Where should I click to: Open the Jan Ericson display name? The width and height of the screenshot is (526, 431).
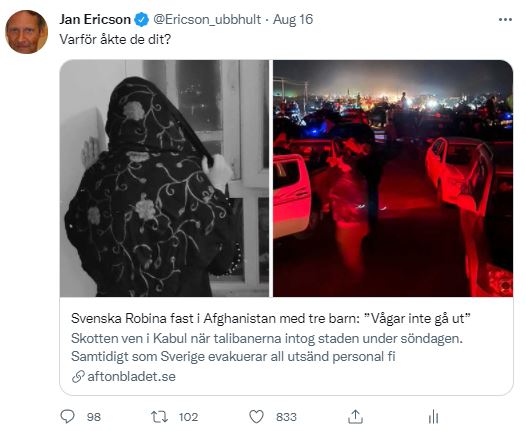[x=95, y=19]
